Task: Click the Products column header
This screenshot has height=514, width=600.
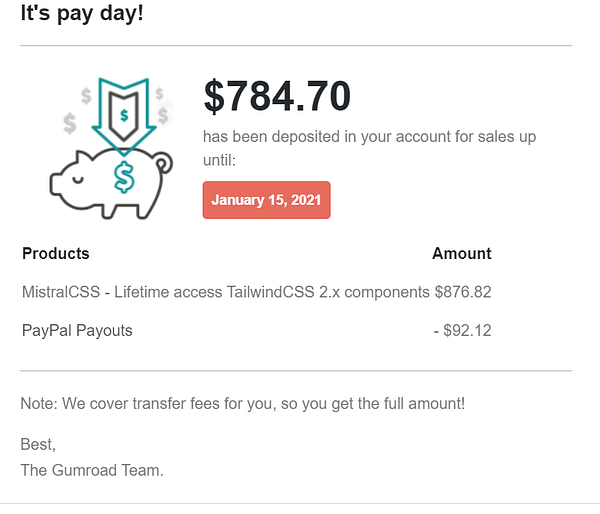Action: pyautogui.click(x=56, y=254)
